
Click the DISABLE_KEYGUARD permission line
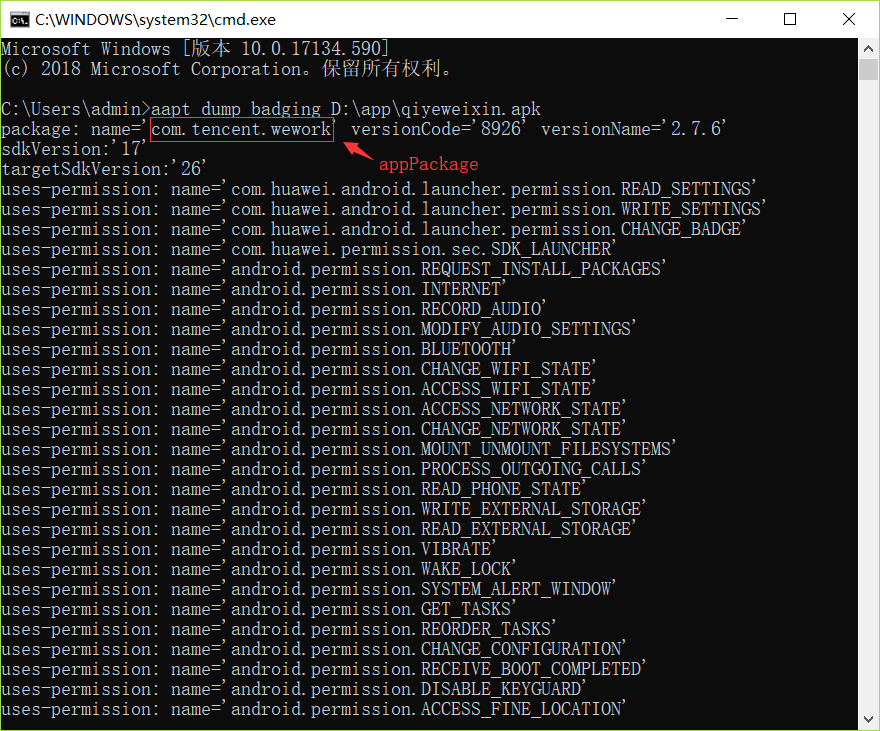[x=293, y=689]
